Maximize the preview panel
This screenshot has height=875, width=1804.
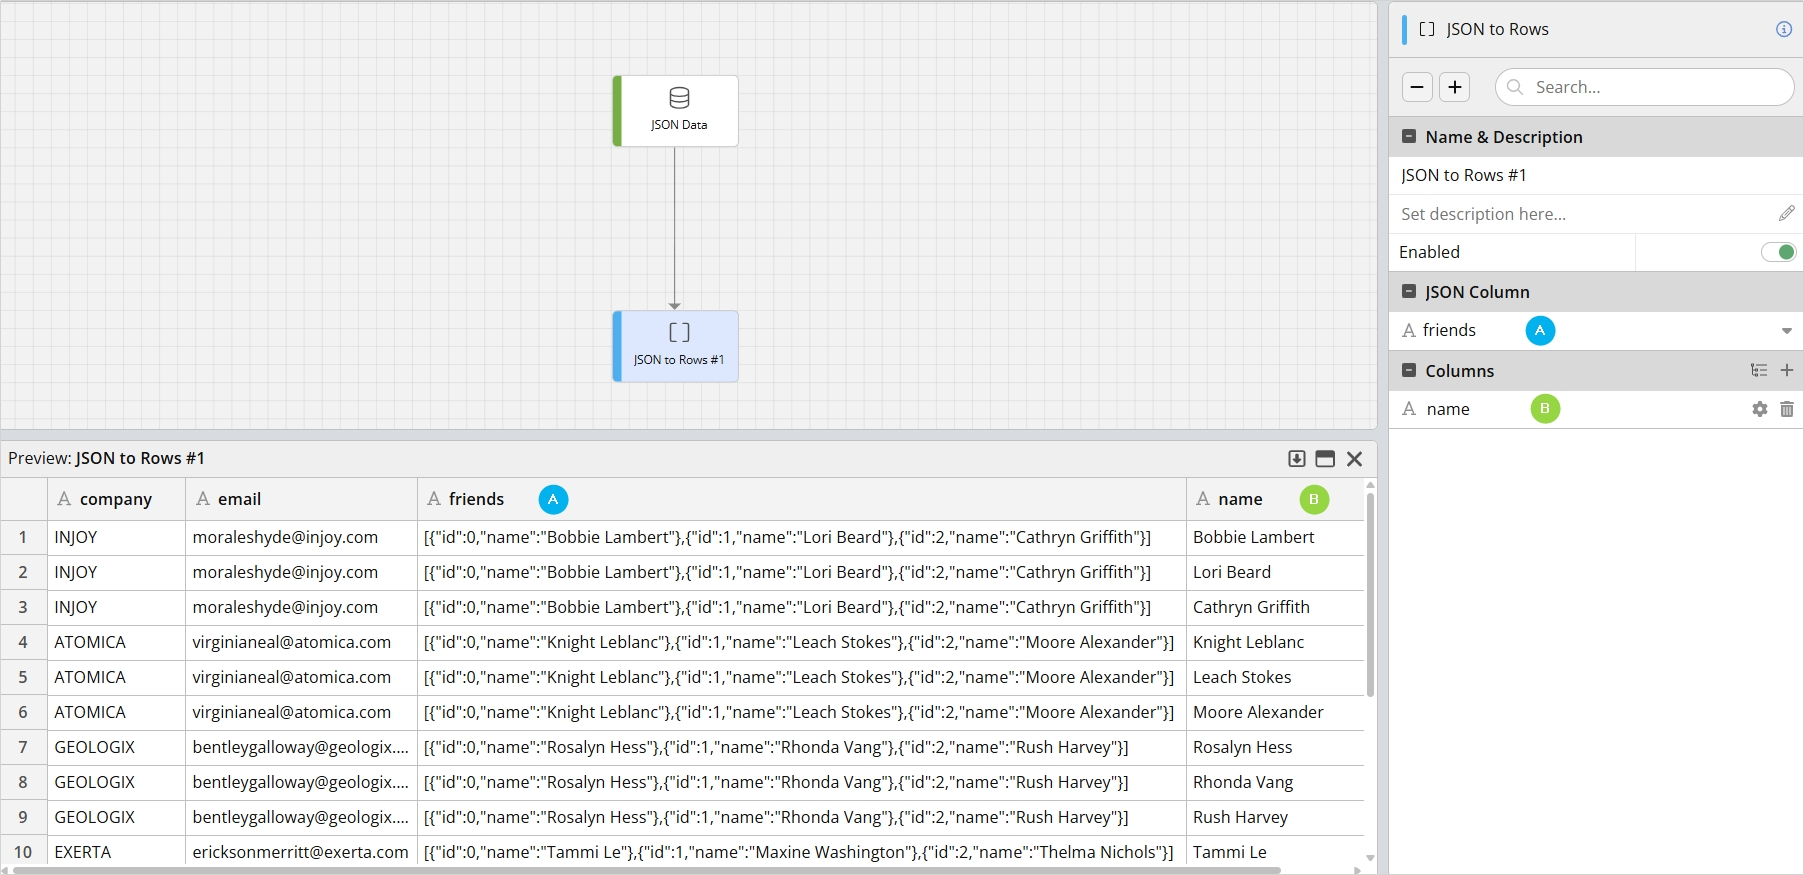[x=1325, y=459]
